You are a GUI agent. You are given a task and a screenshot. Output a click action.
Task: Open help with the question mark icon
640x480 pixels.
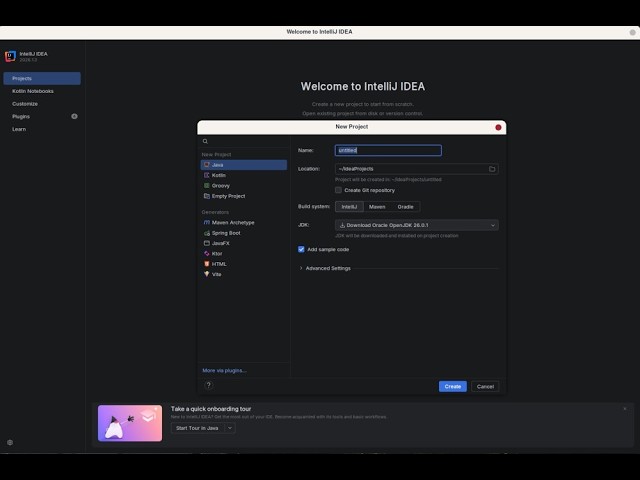pos(209,385)
